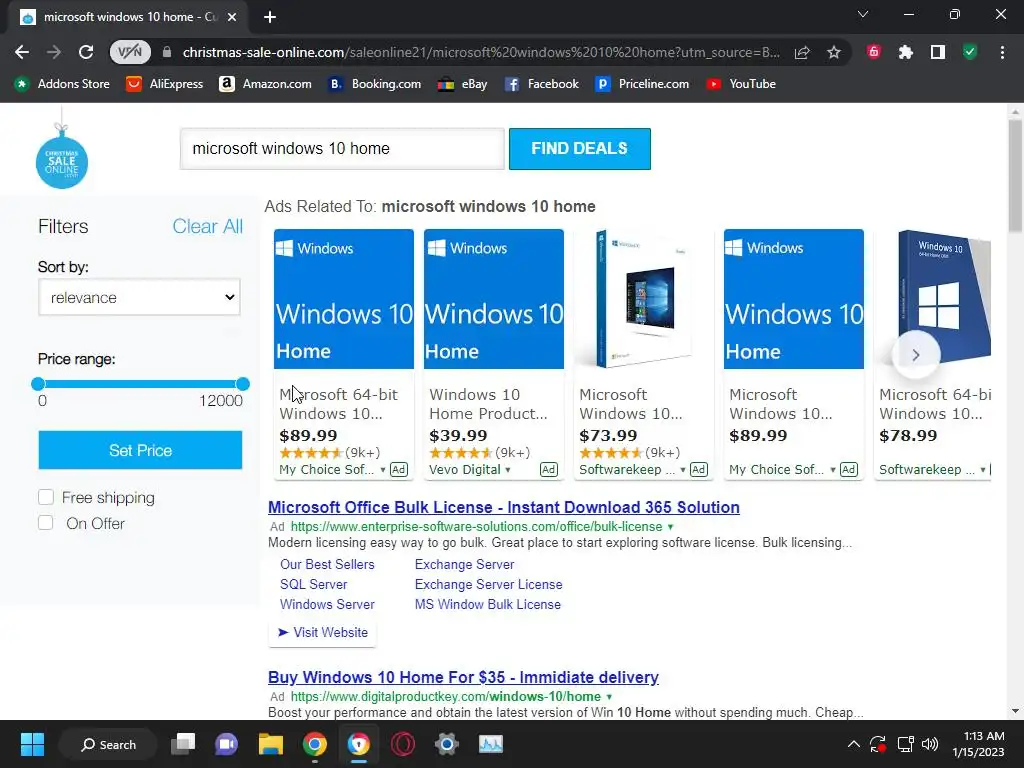Open the eBay bookmark
This screenshot has height=768, width=1024.
tap(463, 84)
